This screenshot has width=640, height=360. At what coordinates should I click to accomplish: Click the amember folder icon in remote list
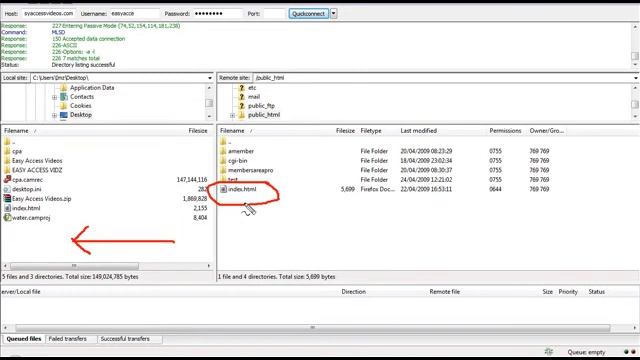[223, 151]
